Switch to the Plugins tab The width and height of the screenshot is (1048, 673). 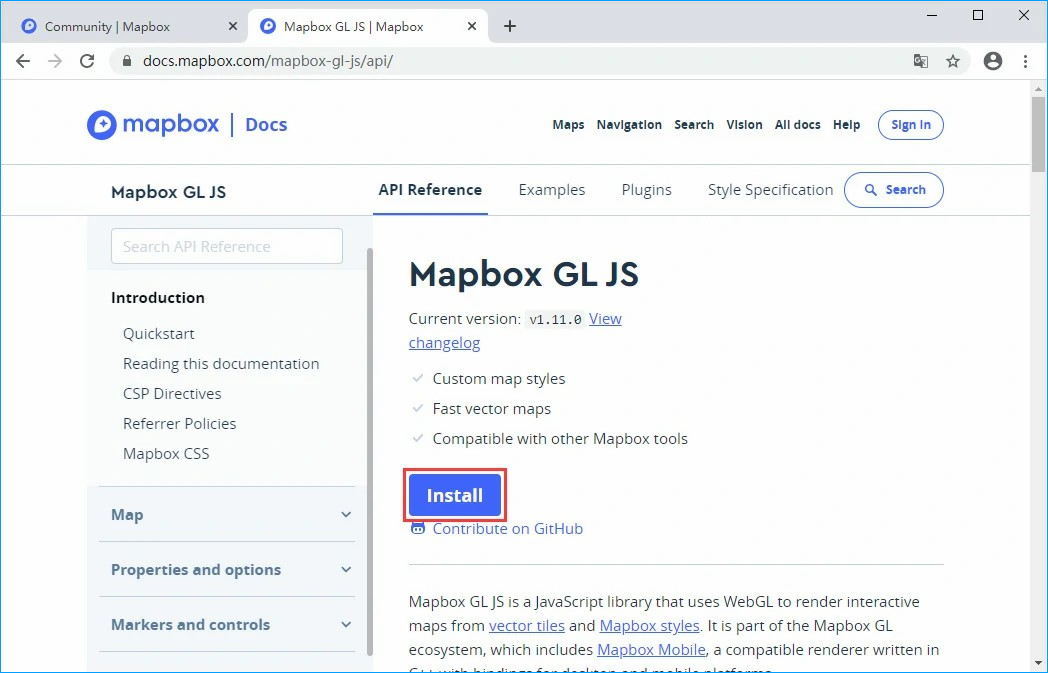tap(646, 189)
